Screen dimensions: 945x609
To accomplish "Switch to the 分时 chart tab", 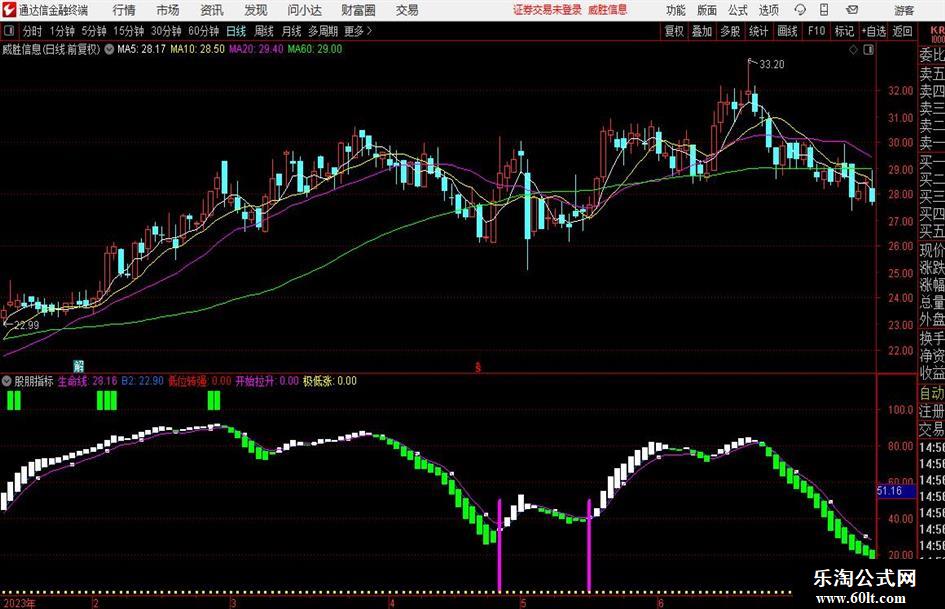I will (32, 31).
